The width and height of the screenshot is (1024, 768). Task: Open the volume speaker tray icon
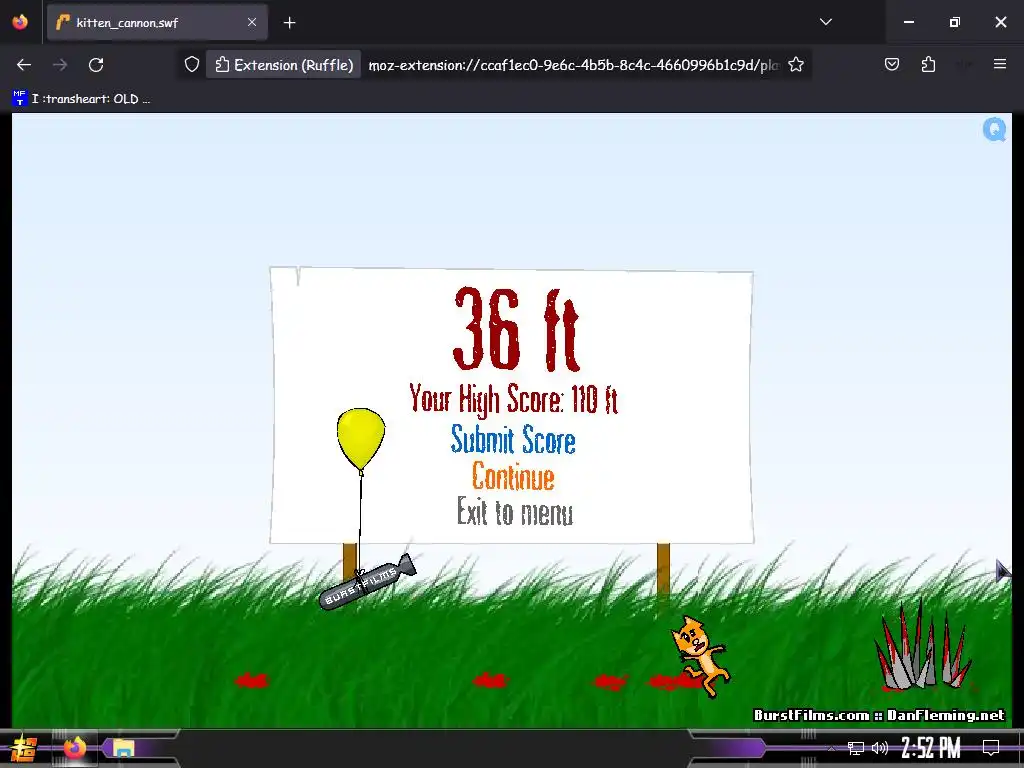880,748
